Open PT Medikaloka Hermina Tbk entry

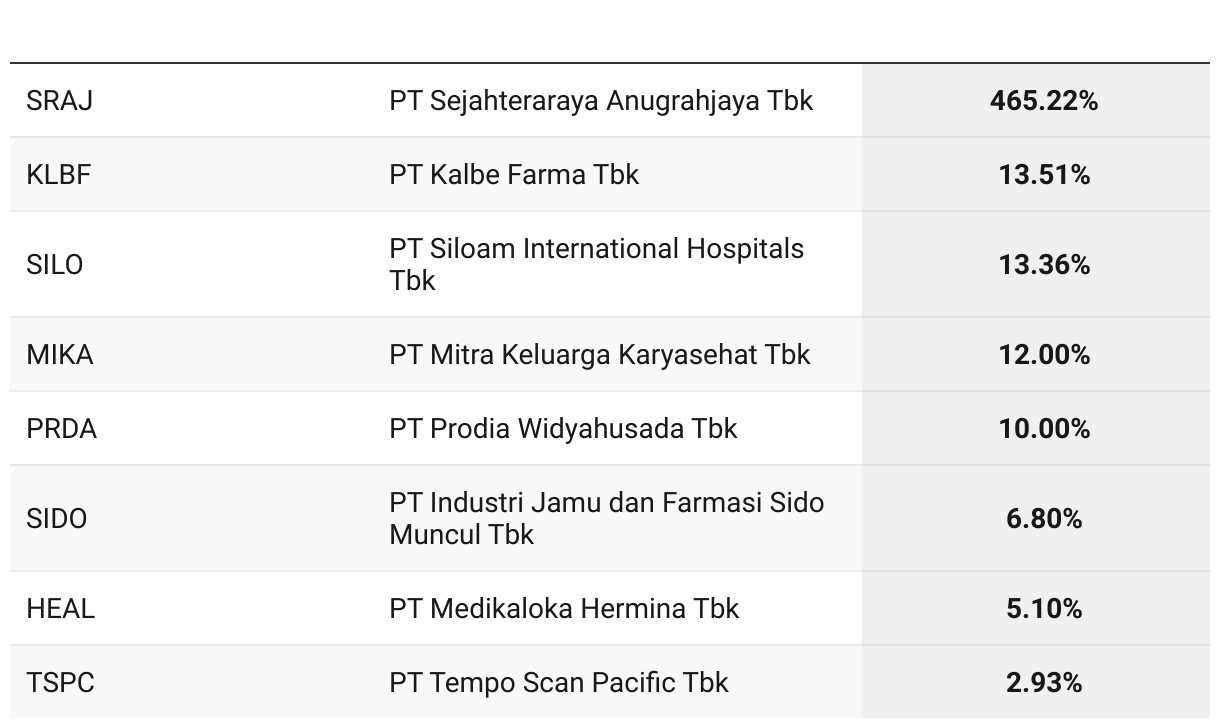[x=564, y=609]
